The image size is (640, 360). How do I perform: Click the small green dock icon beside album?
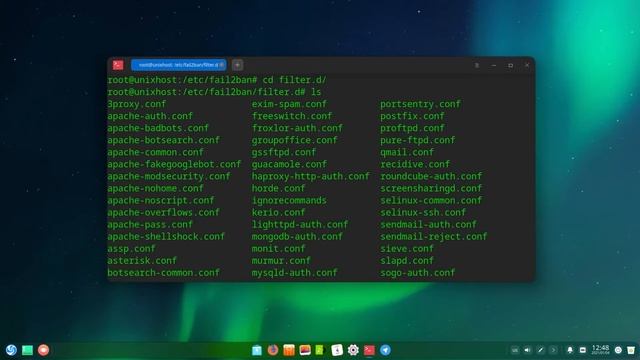[x=320, y=350]
